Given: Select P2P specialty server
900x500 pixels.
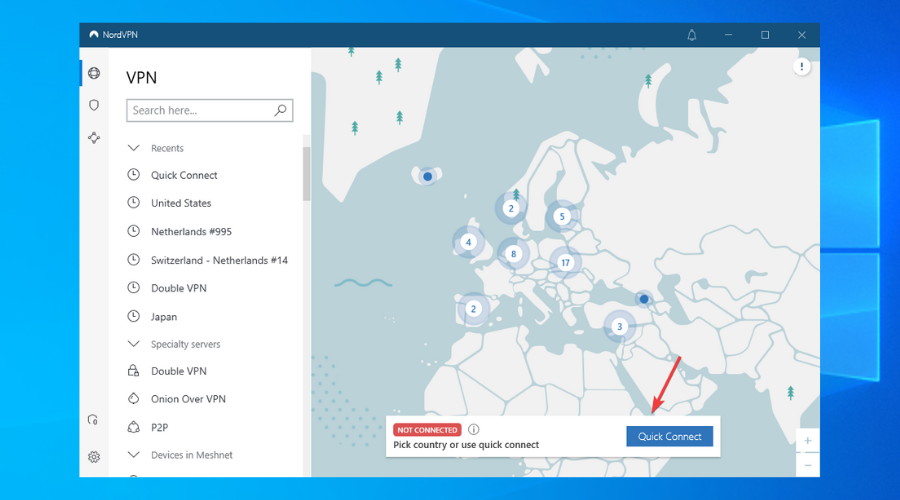Looking at the screenshot, I should (159, 427).
